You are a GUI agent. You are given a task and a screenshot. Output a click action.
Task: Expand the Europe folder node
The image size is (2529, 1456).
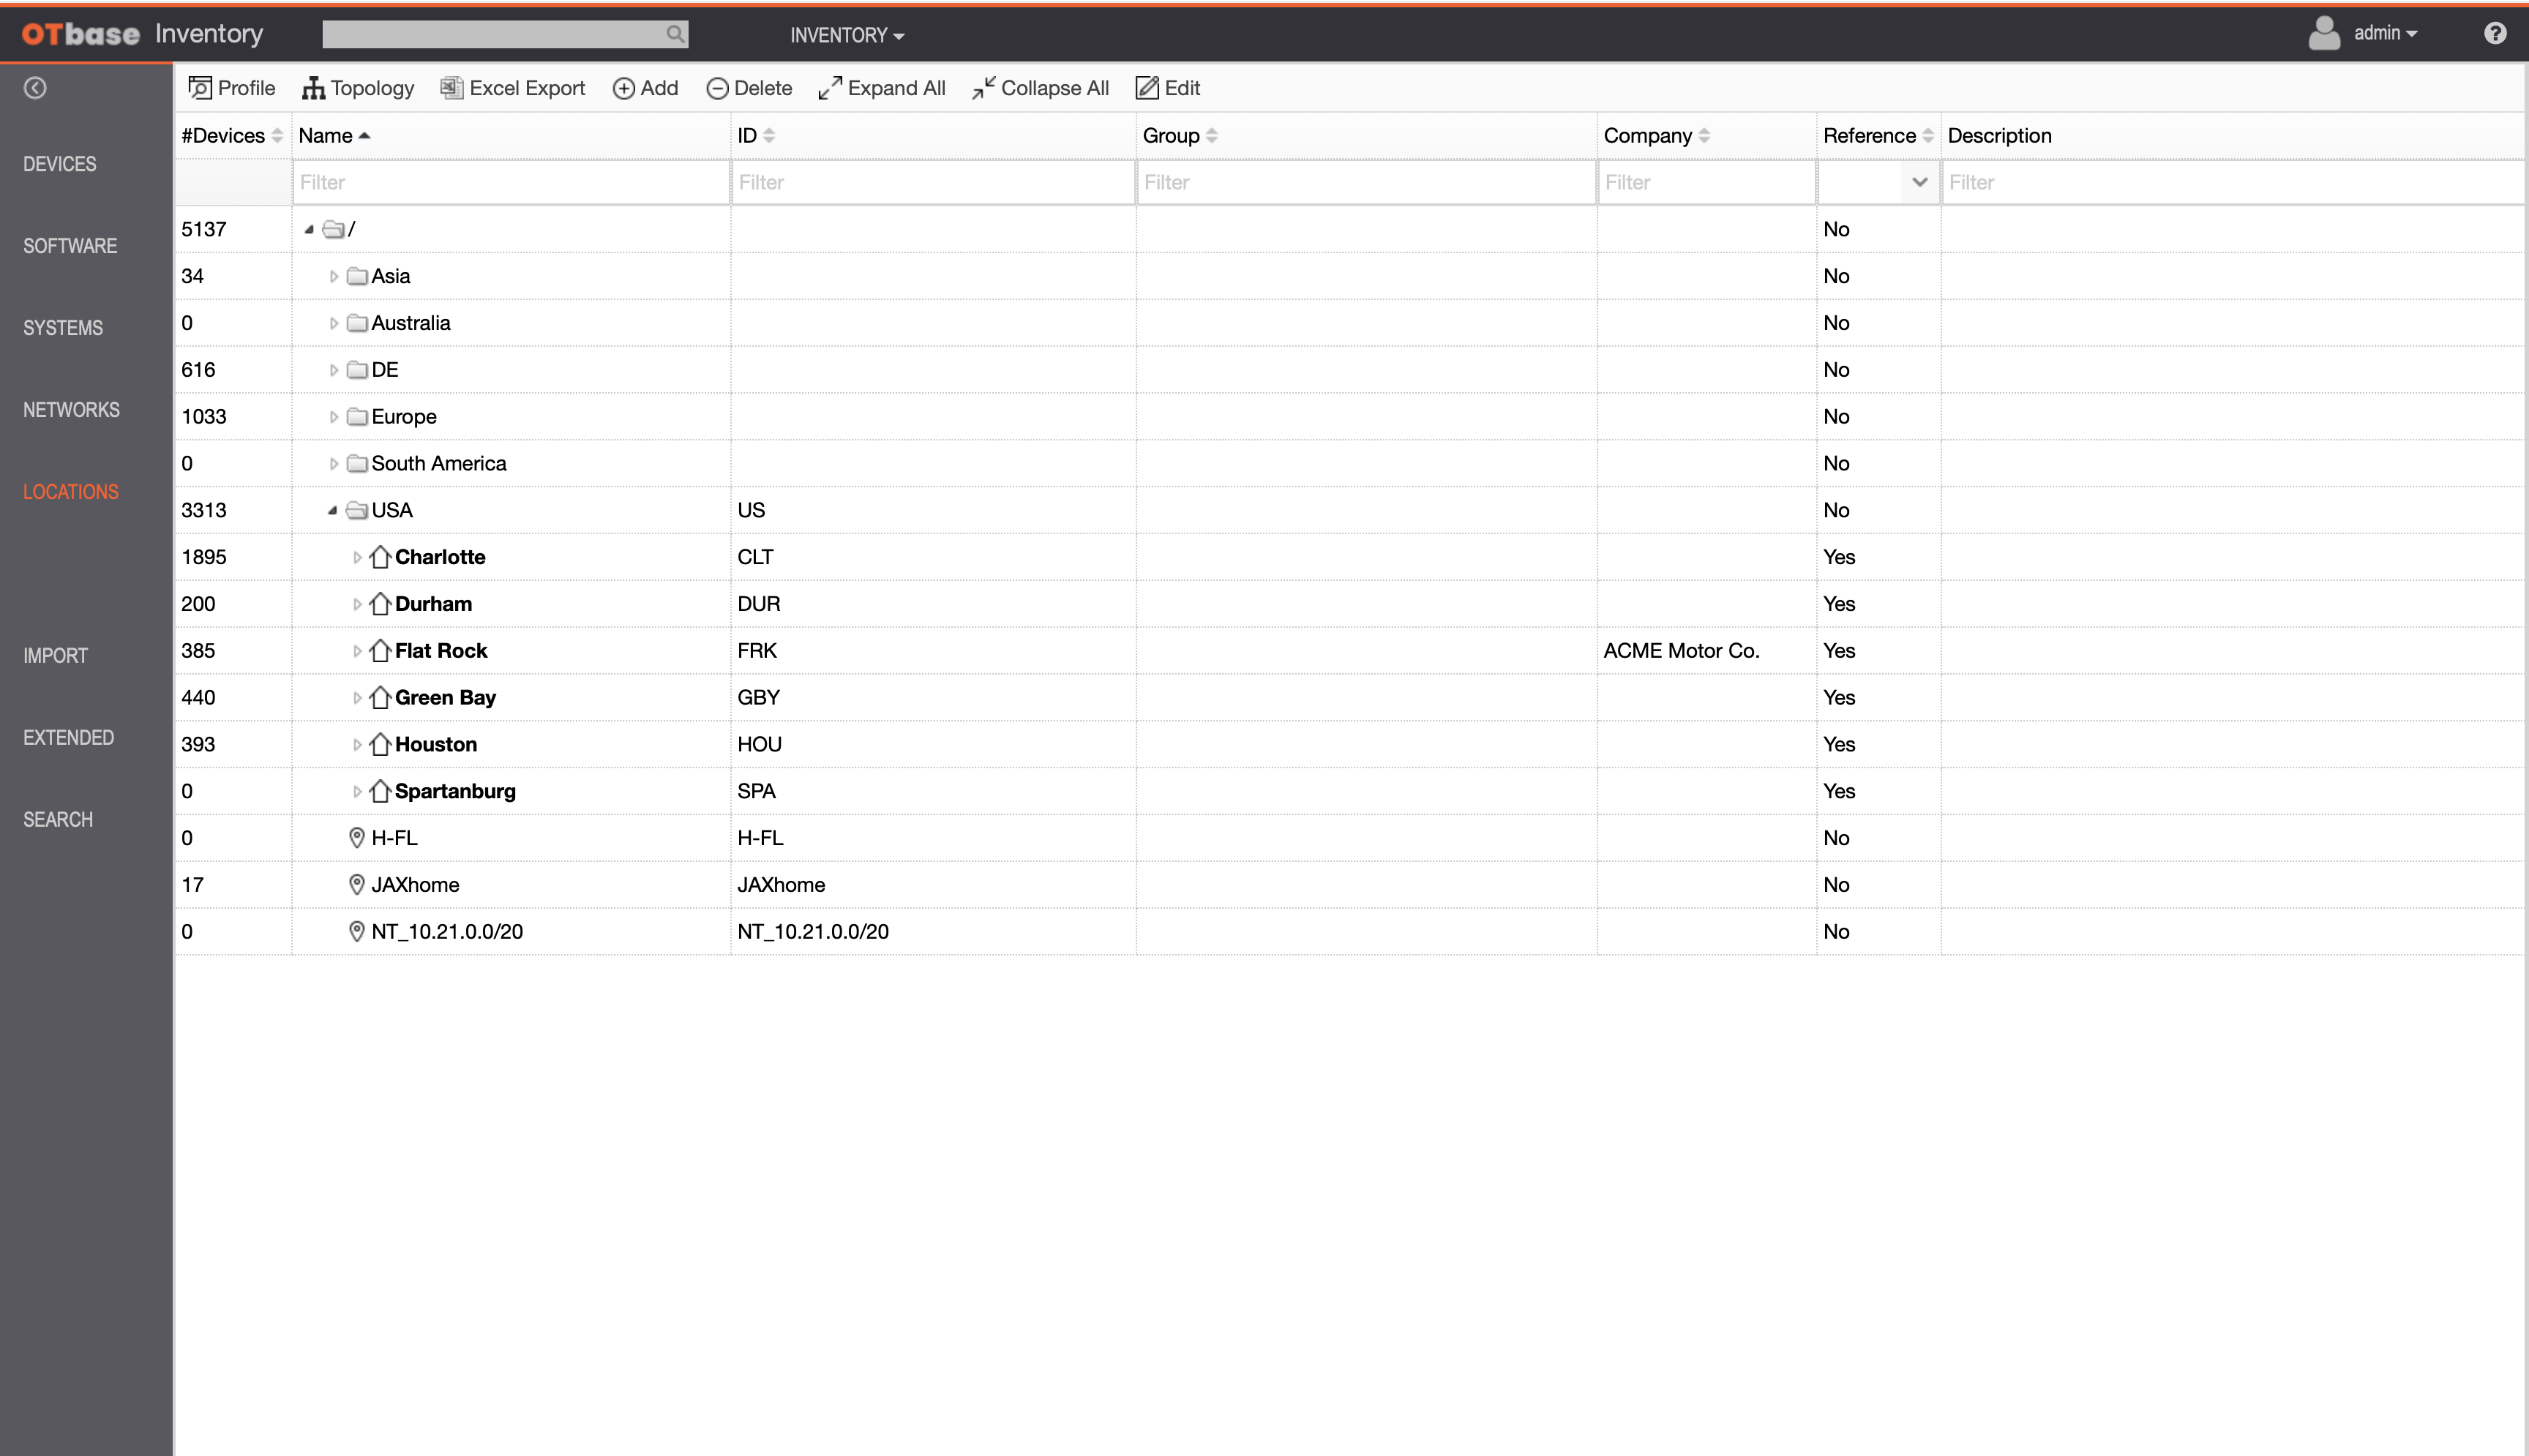tap(333, 417)
